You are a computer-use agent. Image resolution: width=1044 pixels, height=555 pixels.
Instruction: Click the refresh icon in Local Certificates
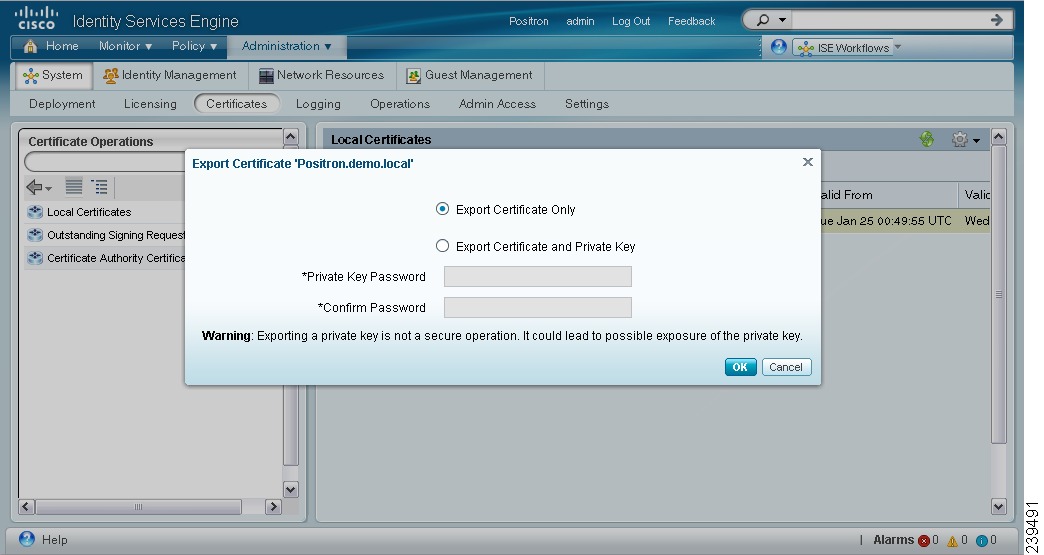click(926, 139)
